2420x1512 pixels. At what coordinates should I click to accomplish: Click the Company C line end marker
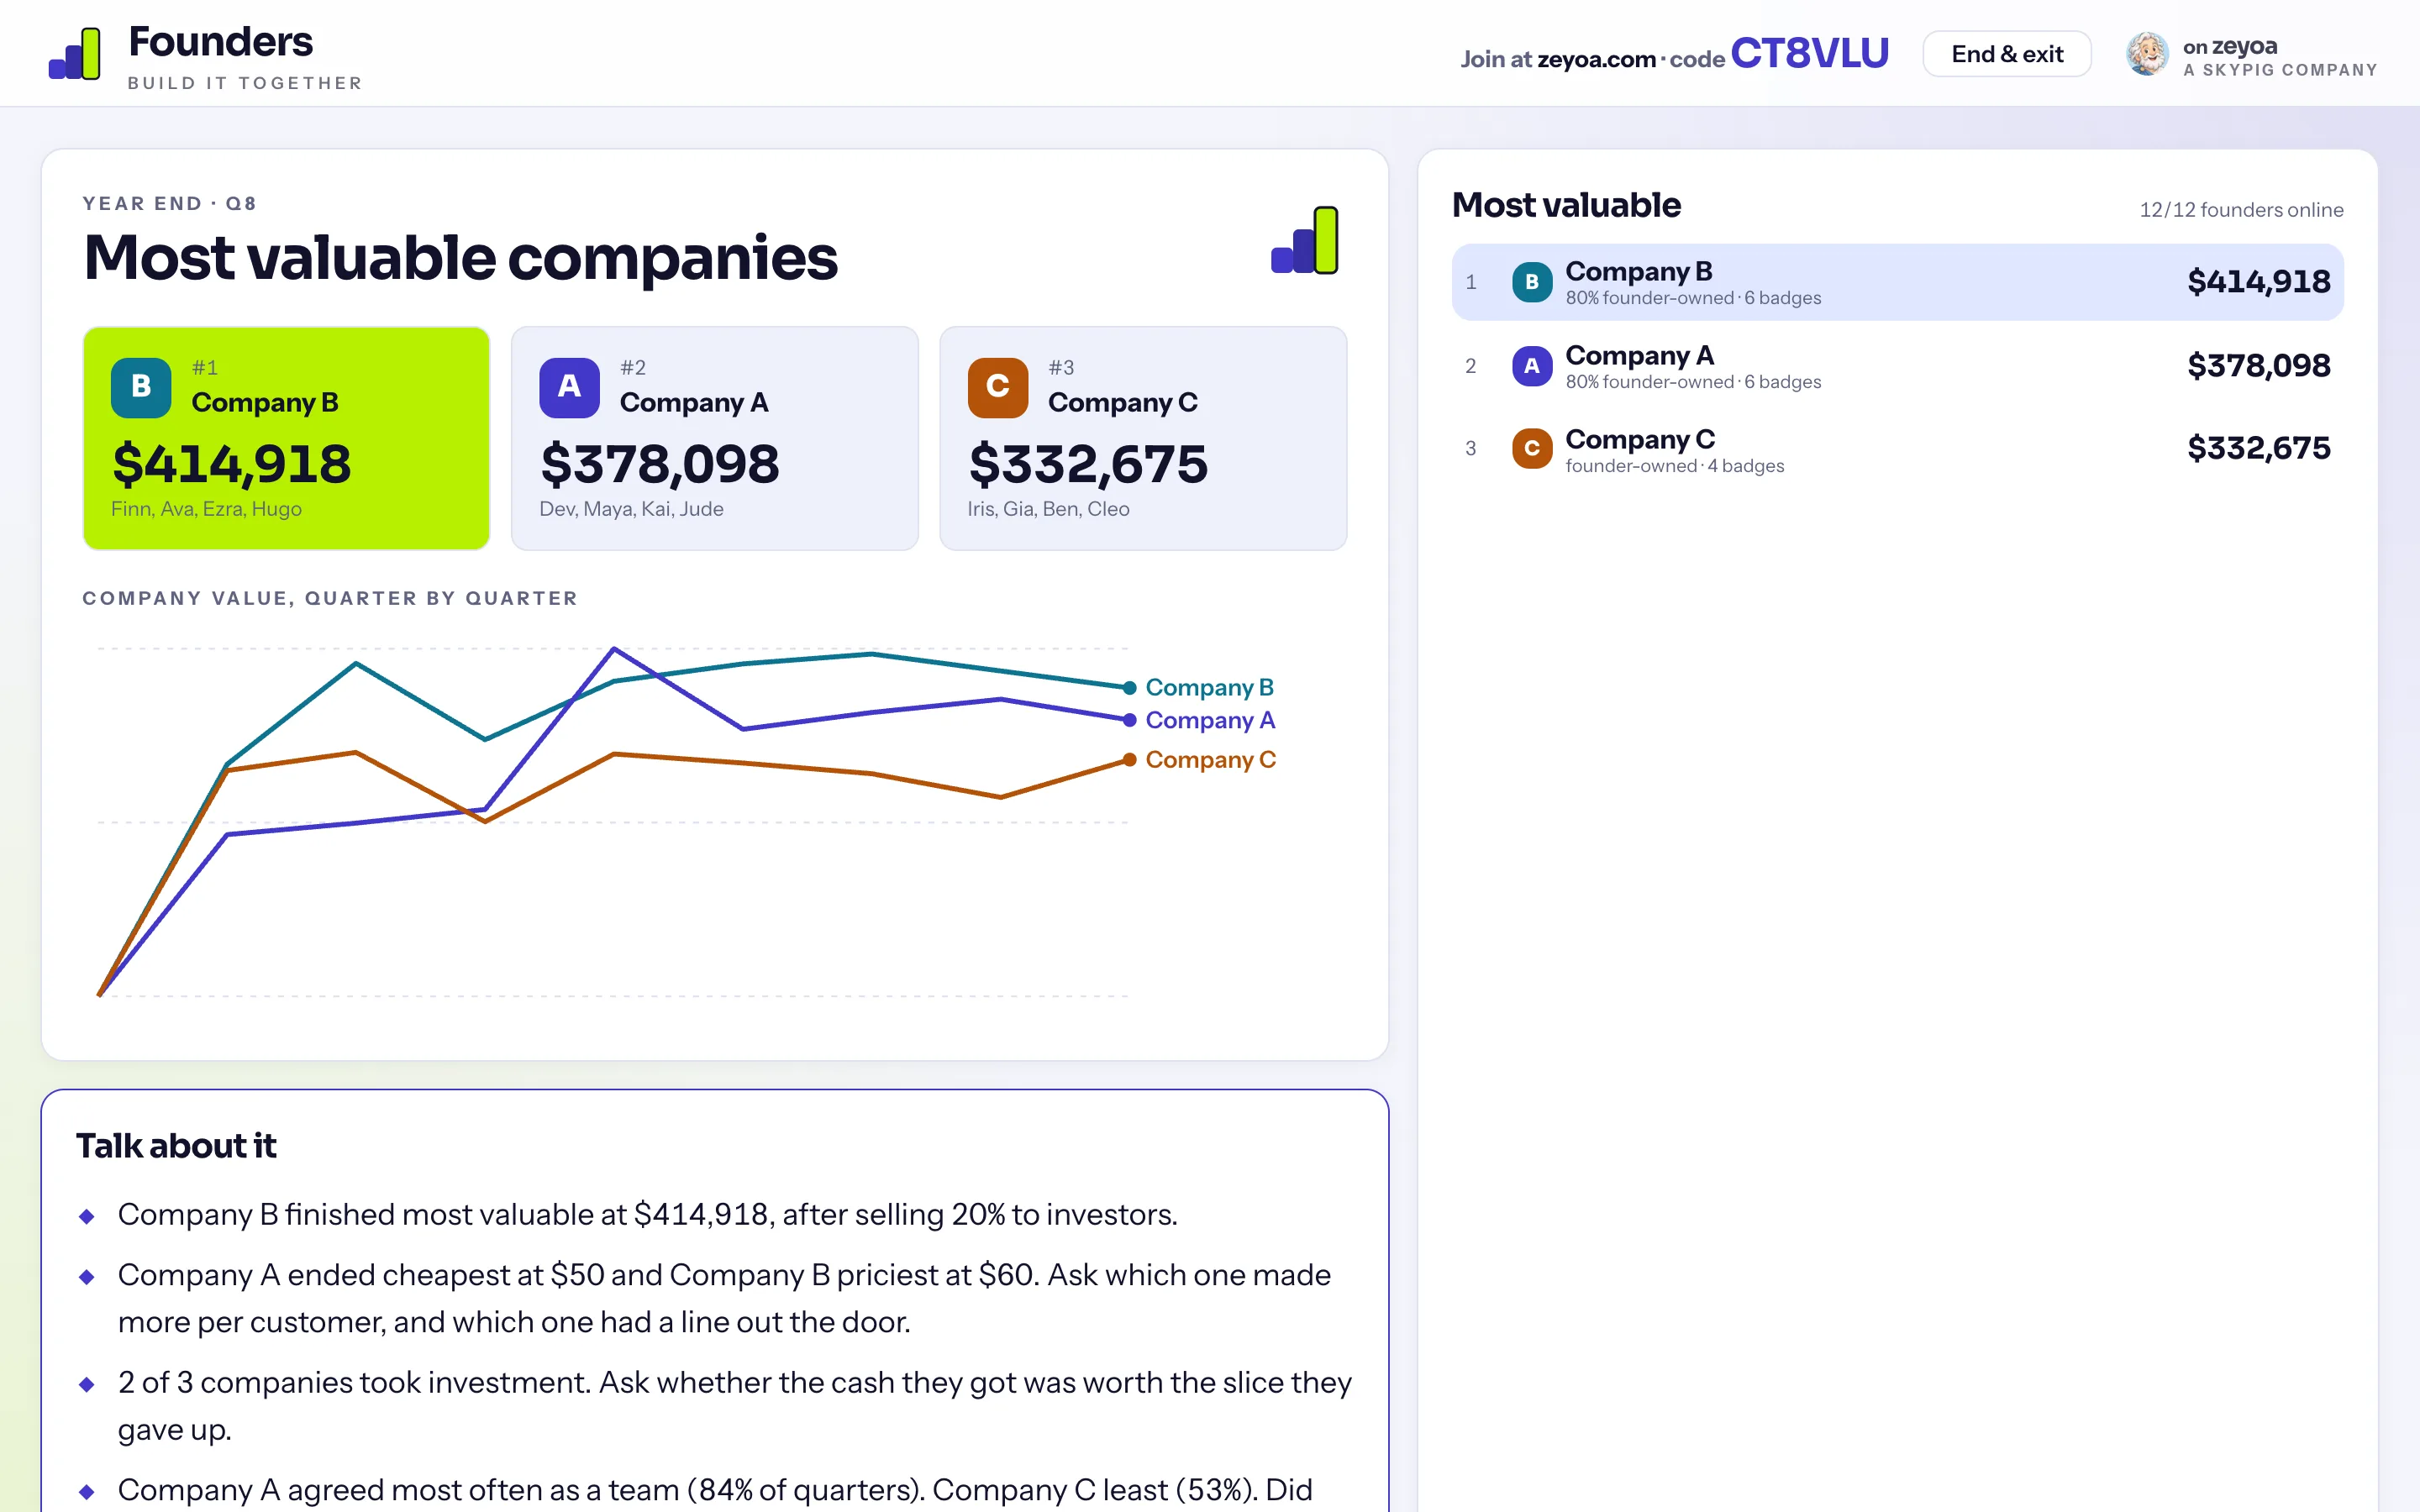pyautogui.click(x=1129, y=760)
